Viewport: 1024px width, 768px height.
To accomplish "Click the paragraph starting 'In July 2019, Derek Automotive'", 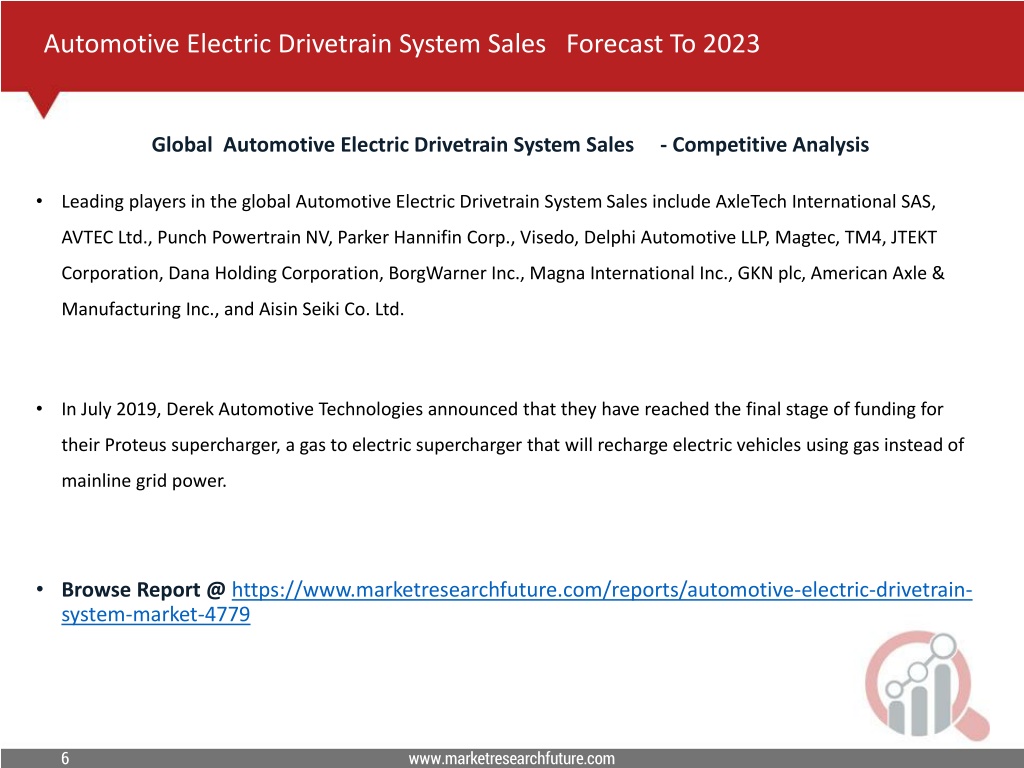I will click(513, 445).
